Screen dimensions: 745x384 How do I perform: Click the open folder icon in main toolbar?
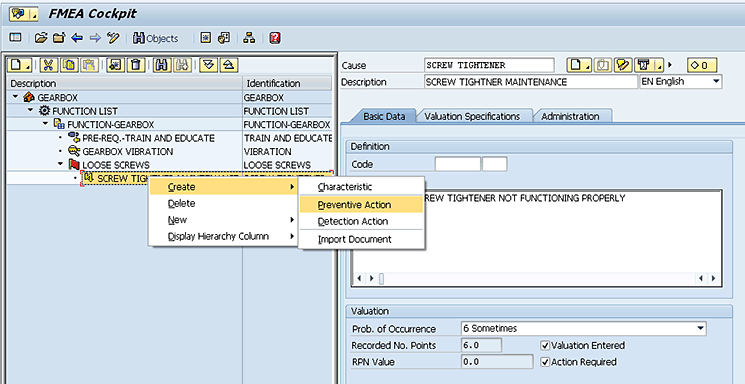pos(41,38)
